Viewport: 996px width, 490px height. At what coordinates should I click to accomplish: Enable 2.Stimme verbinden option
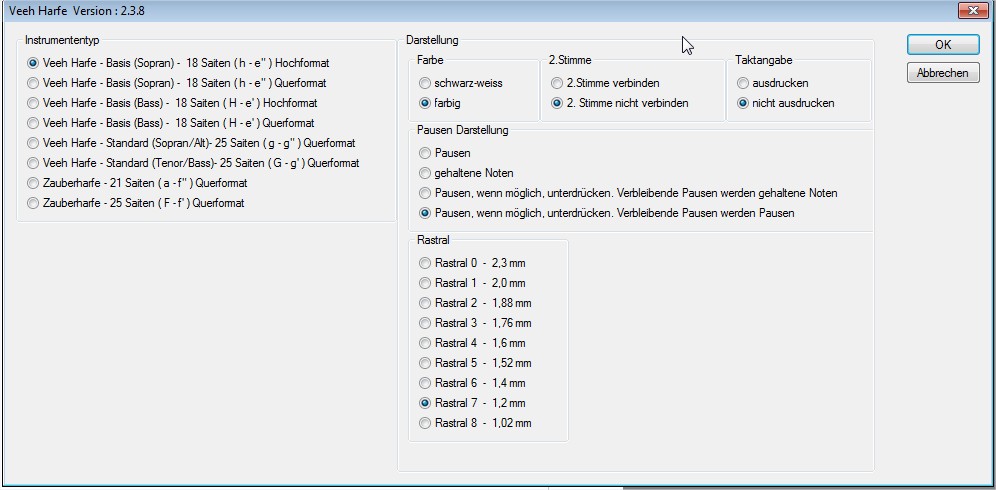tap(558, 83)
